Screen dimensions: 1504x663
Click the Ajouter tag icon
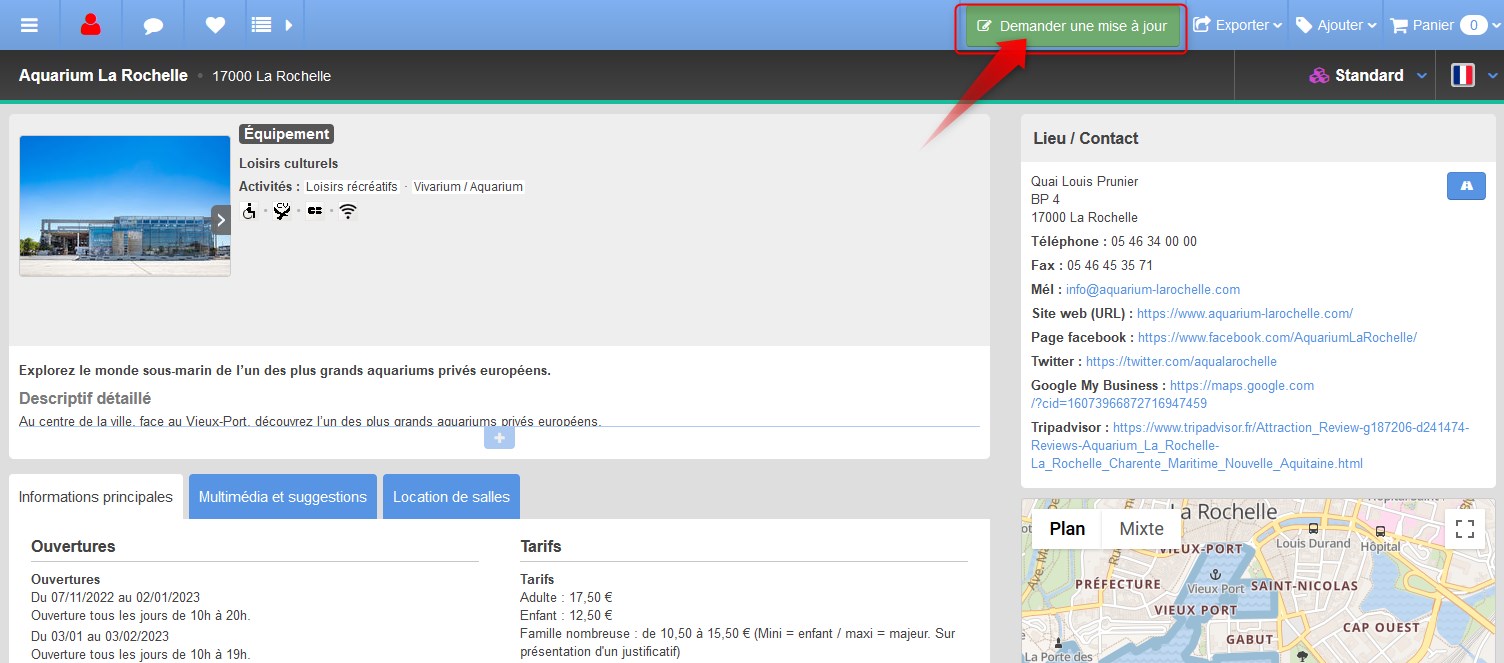click(x=1305, y=25)
